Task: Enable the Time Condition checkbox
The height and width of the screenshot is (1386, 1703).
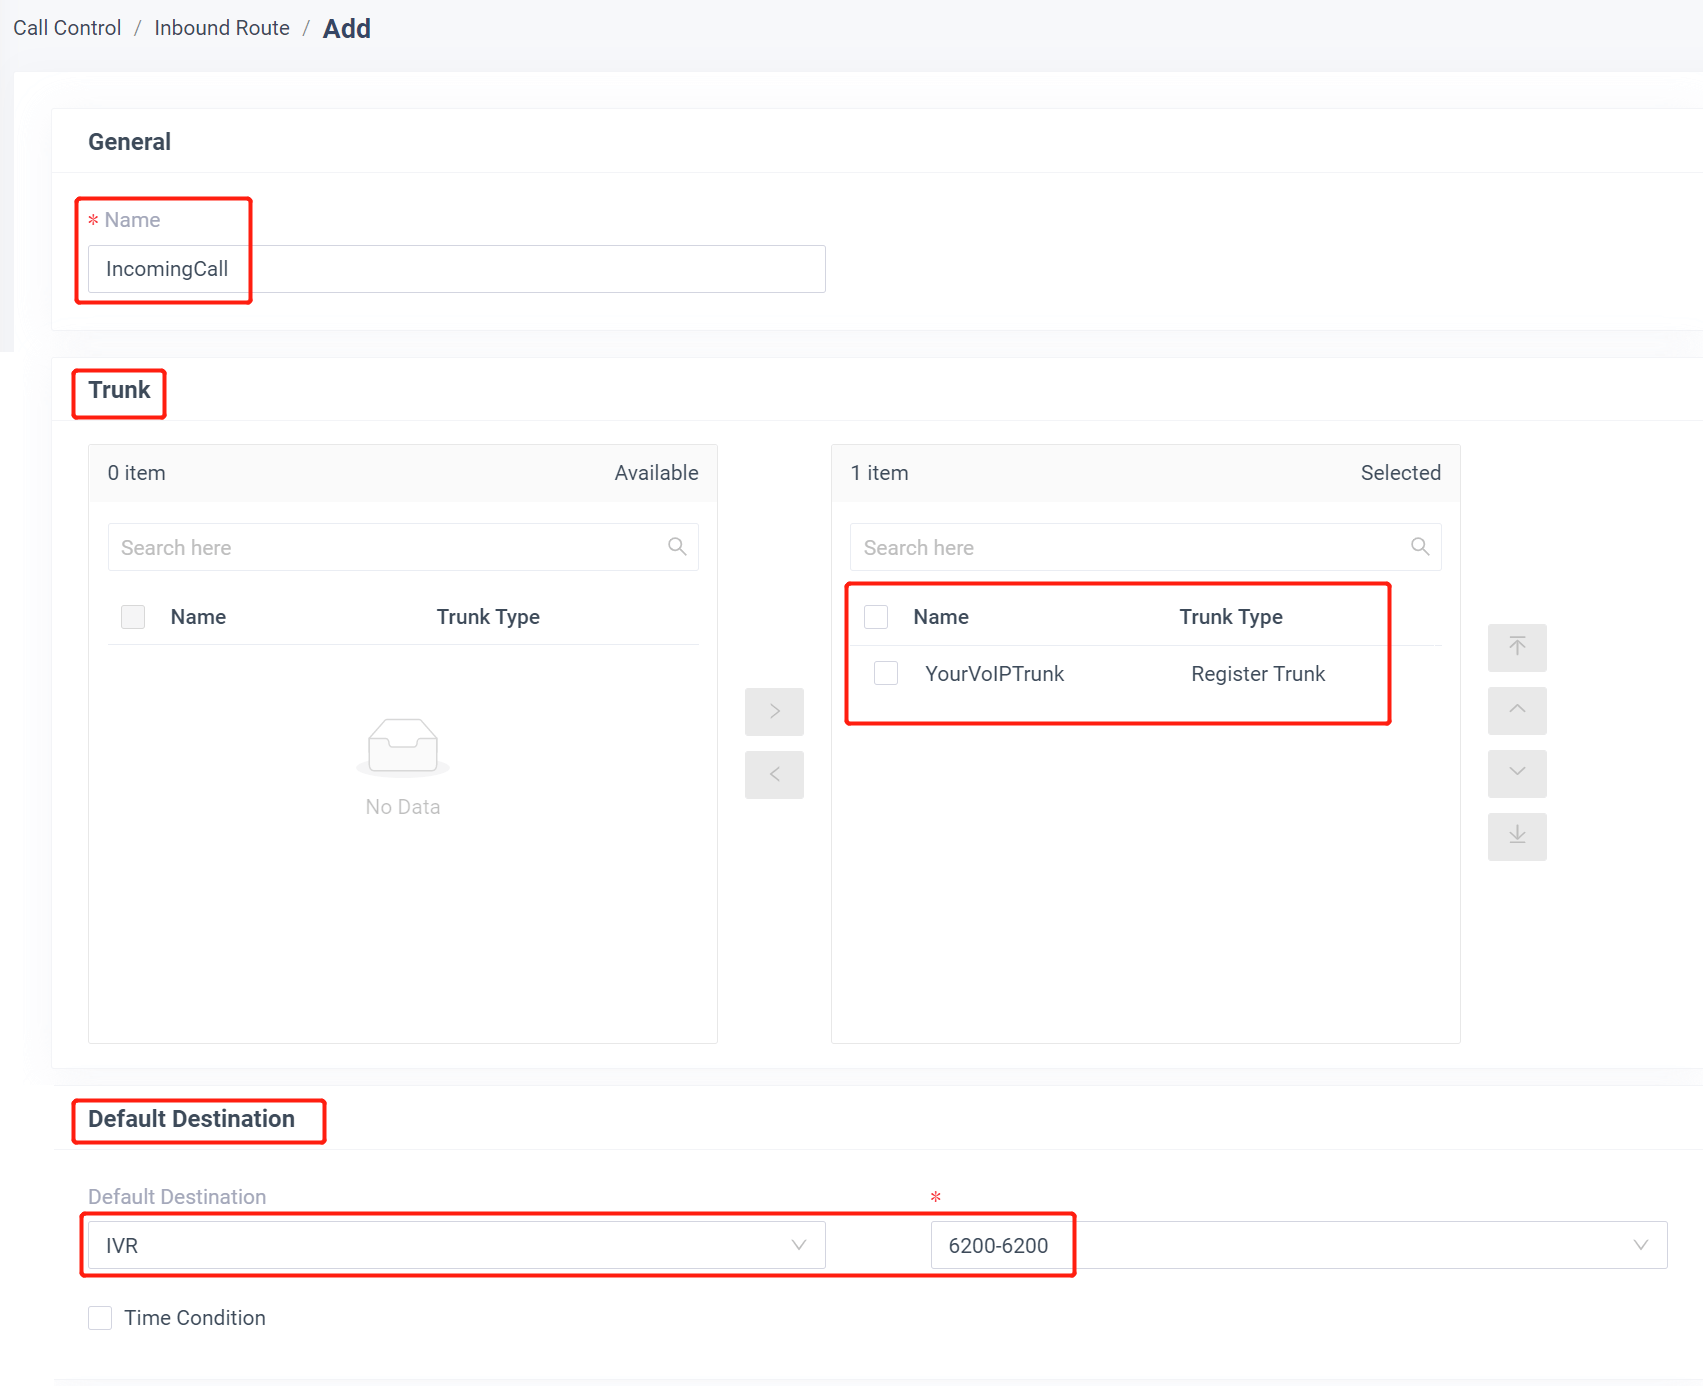Action: pyautogui.click(x=100, y=1318)
